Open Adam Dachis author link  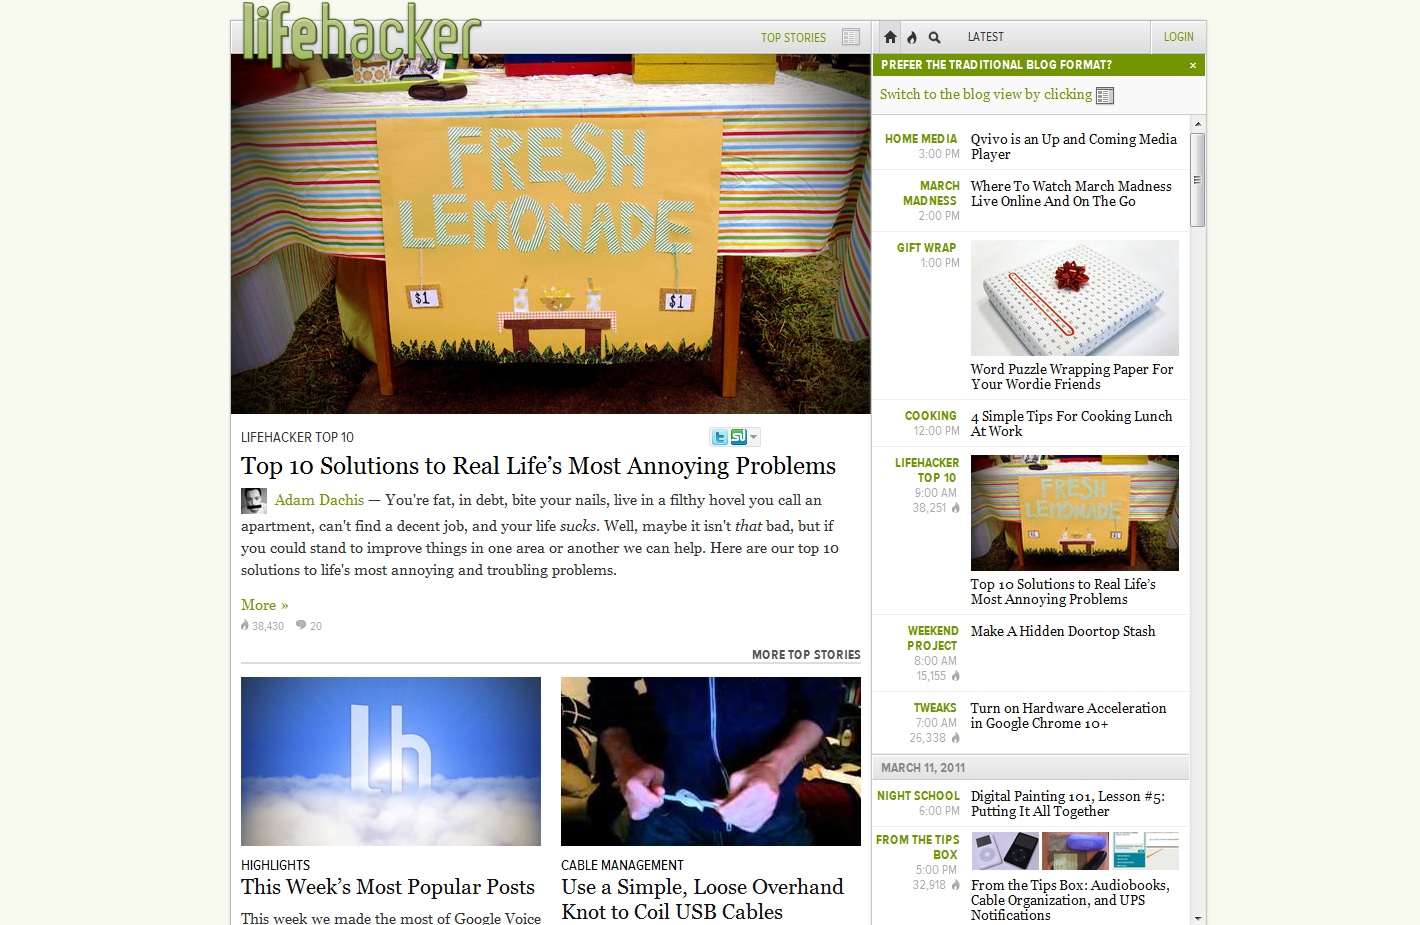click(319, 500)
